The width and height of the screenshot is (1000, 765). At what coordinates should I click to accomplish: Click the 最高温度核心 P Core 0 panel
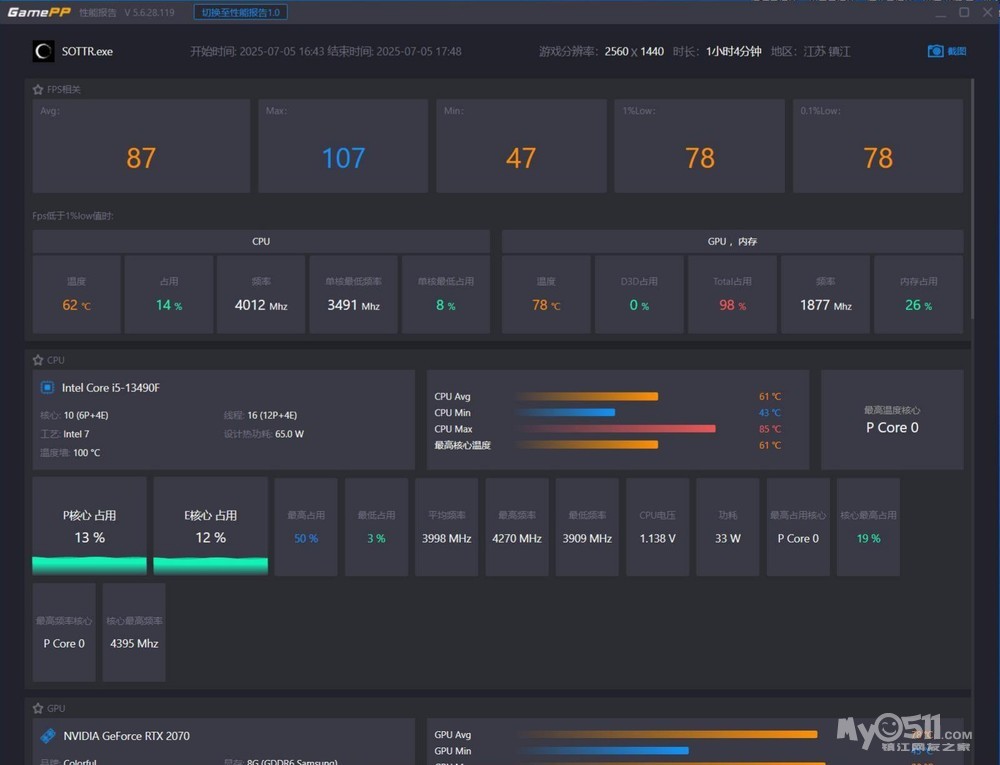pyautogui.click(x=892, y=419)
